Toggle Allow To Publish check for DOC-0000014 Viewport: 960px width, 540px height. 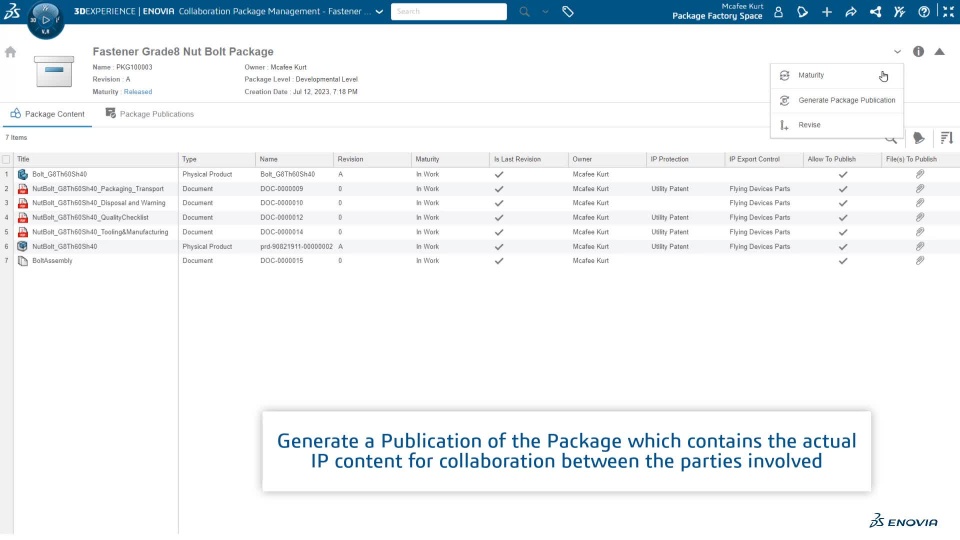pos(843,233)
